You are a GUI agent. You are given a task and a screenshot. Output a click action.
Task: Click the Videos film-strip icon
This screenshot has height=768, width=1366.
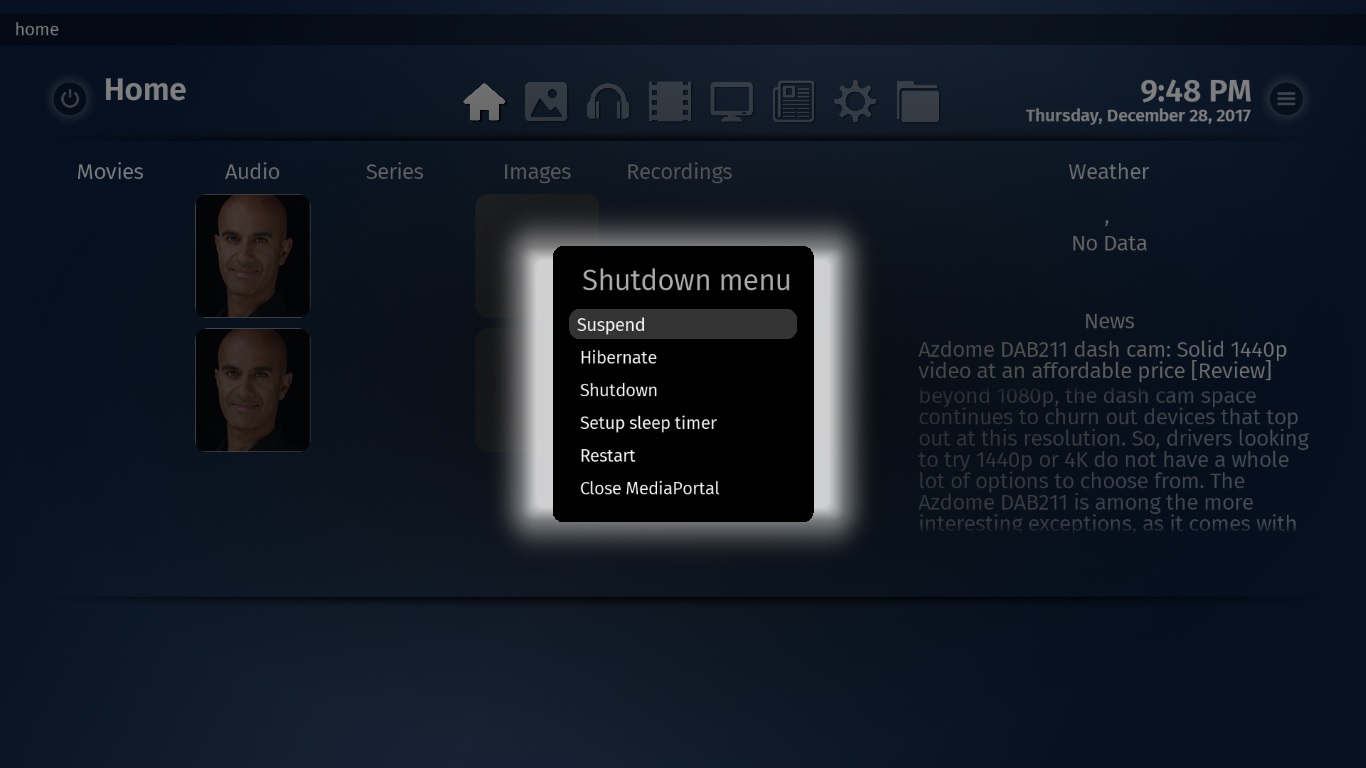tap(670, 101)
